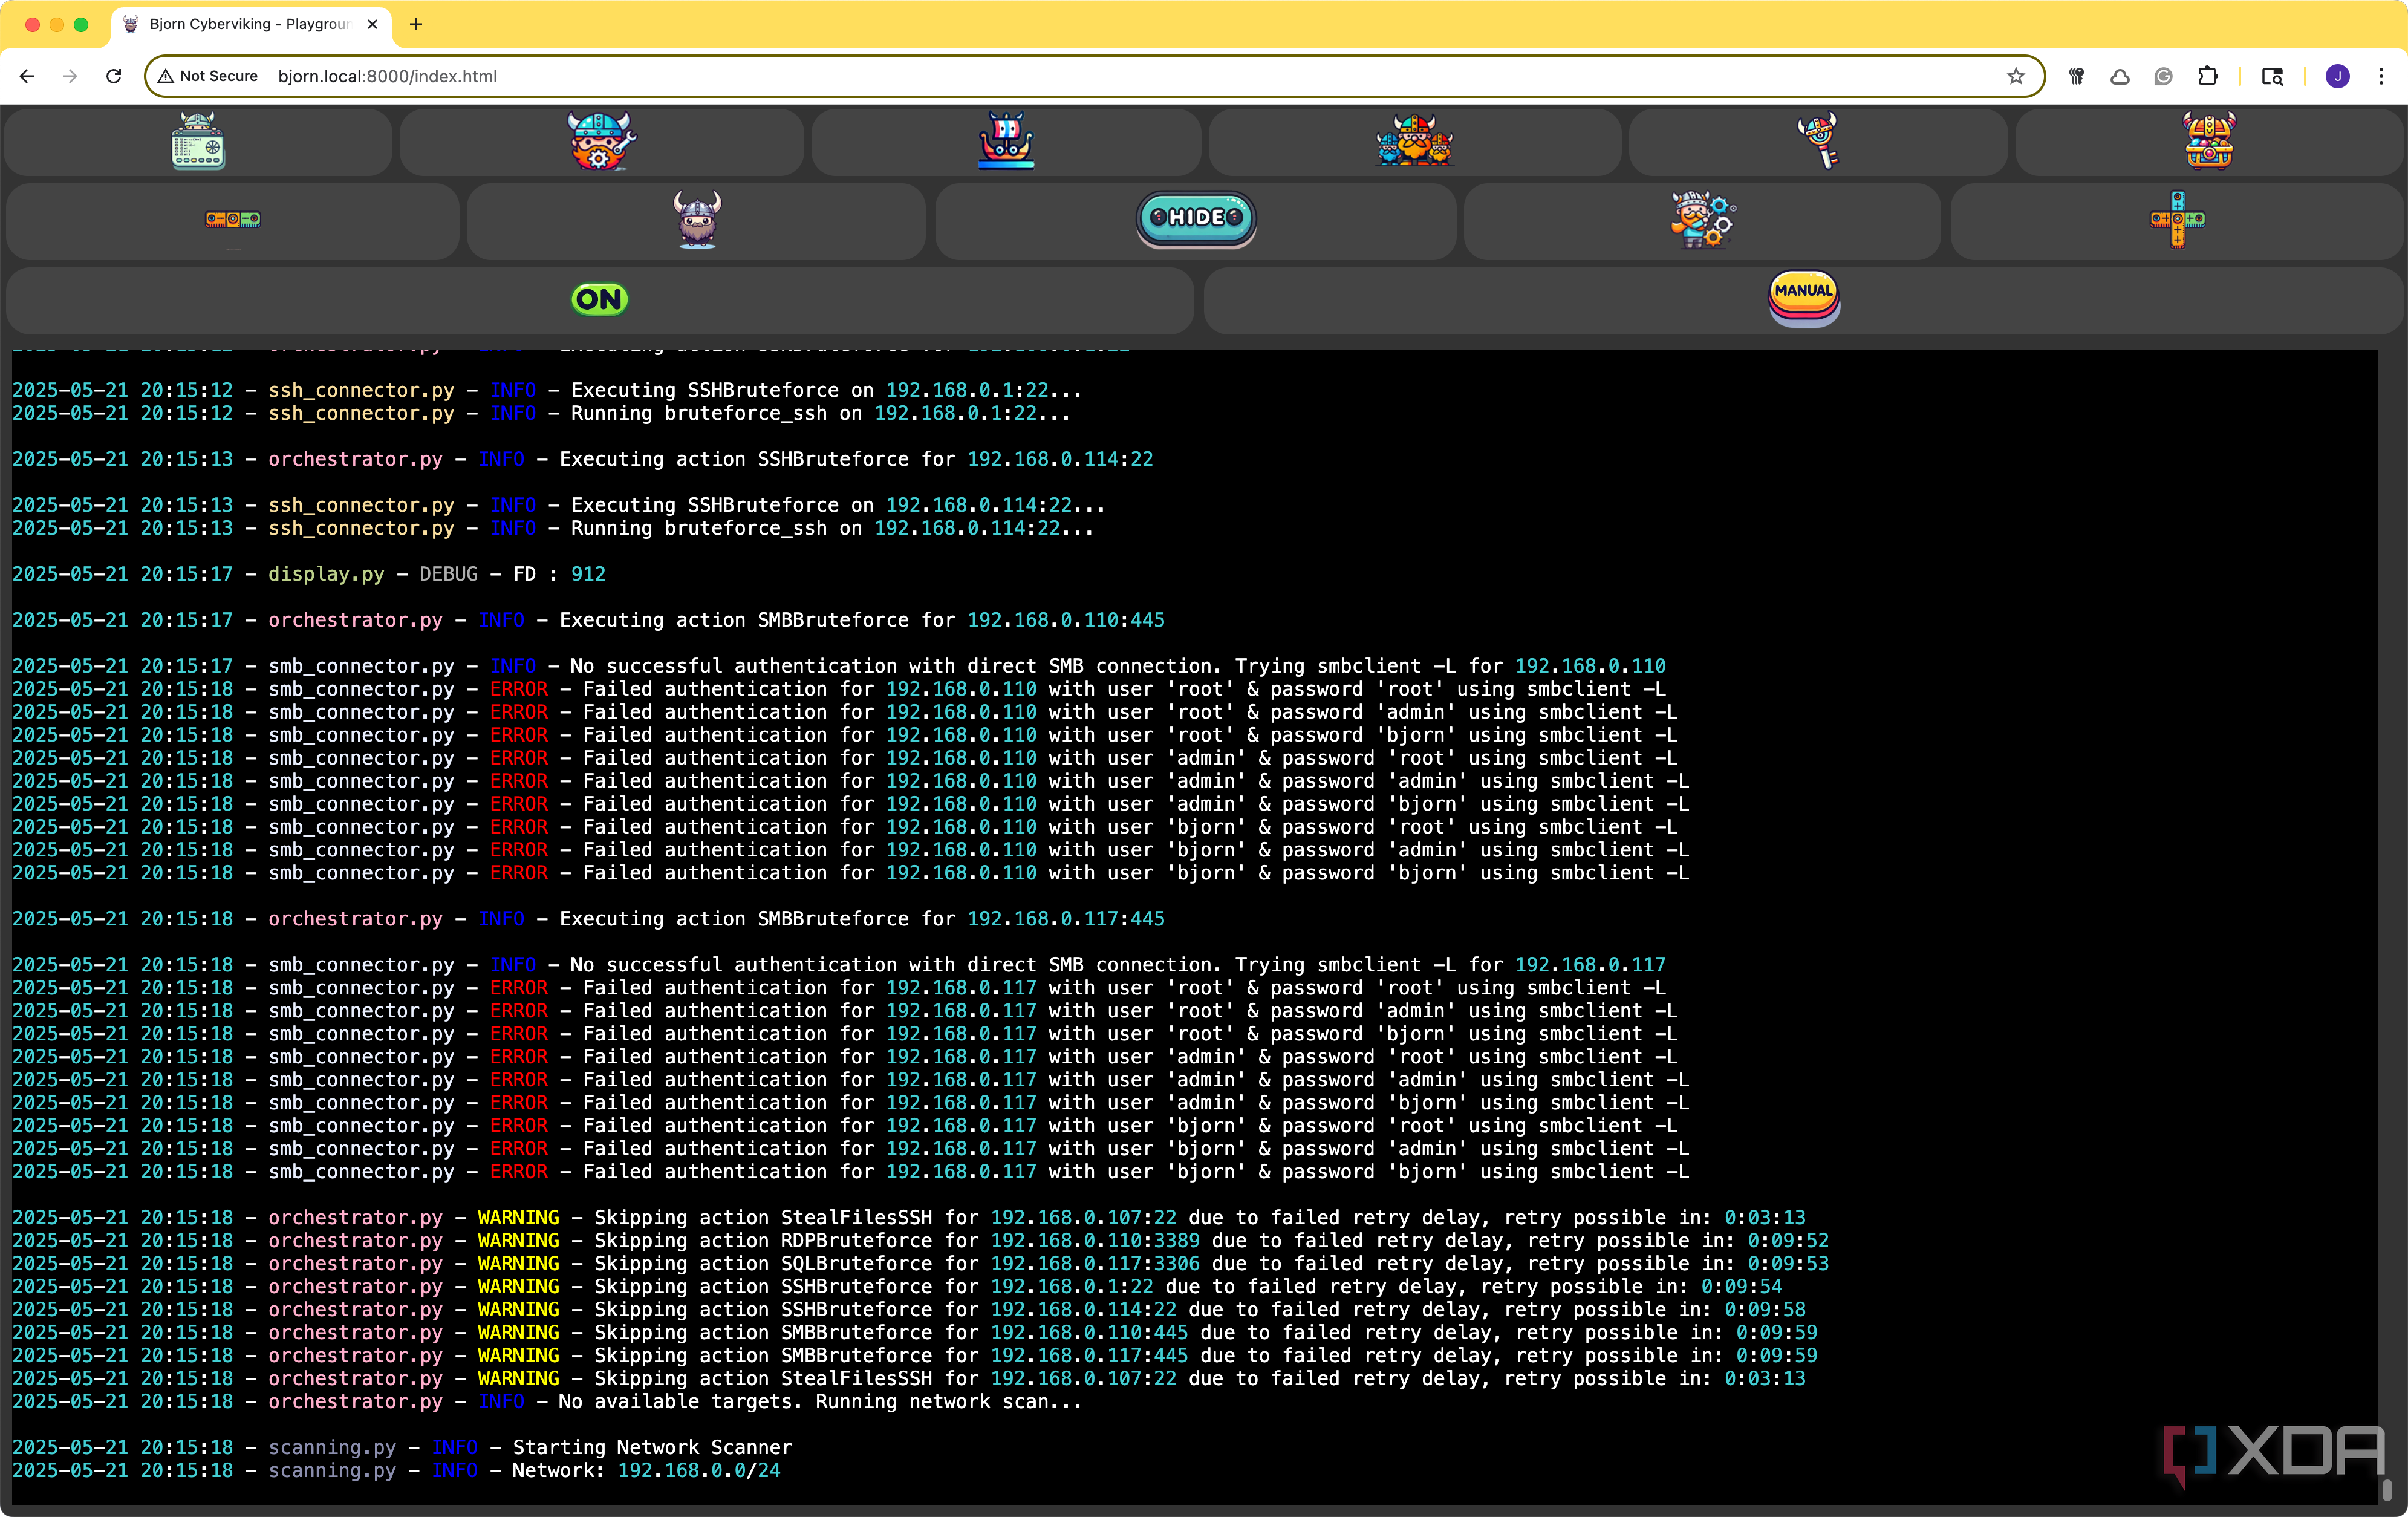Image resolution: width=2408 pixels, height=1517 pixels.
Task: Click the Not Secure site info indicator
Action: tap(207, 76)
